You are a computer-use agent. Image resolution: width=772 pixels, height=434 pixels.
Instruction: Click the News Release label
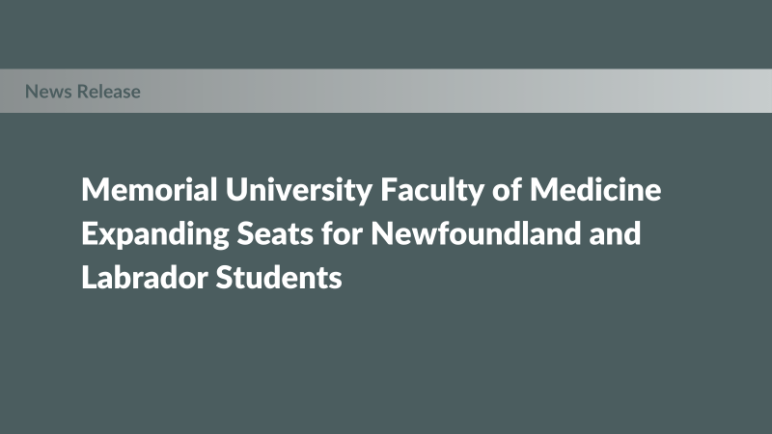click(x=83, y=92)
